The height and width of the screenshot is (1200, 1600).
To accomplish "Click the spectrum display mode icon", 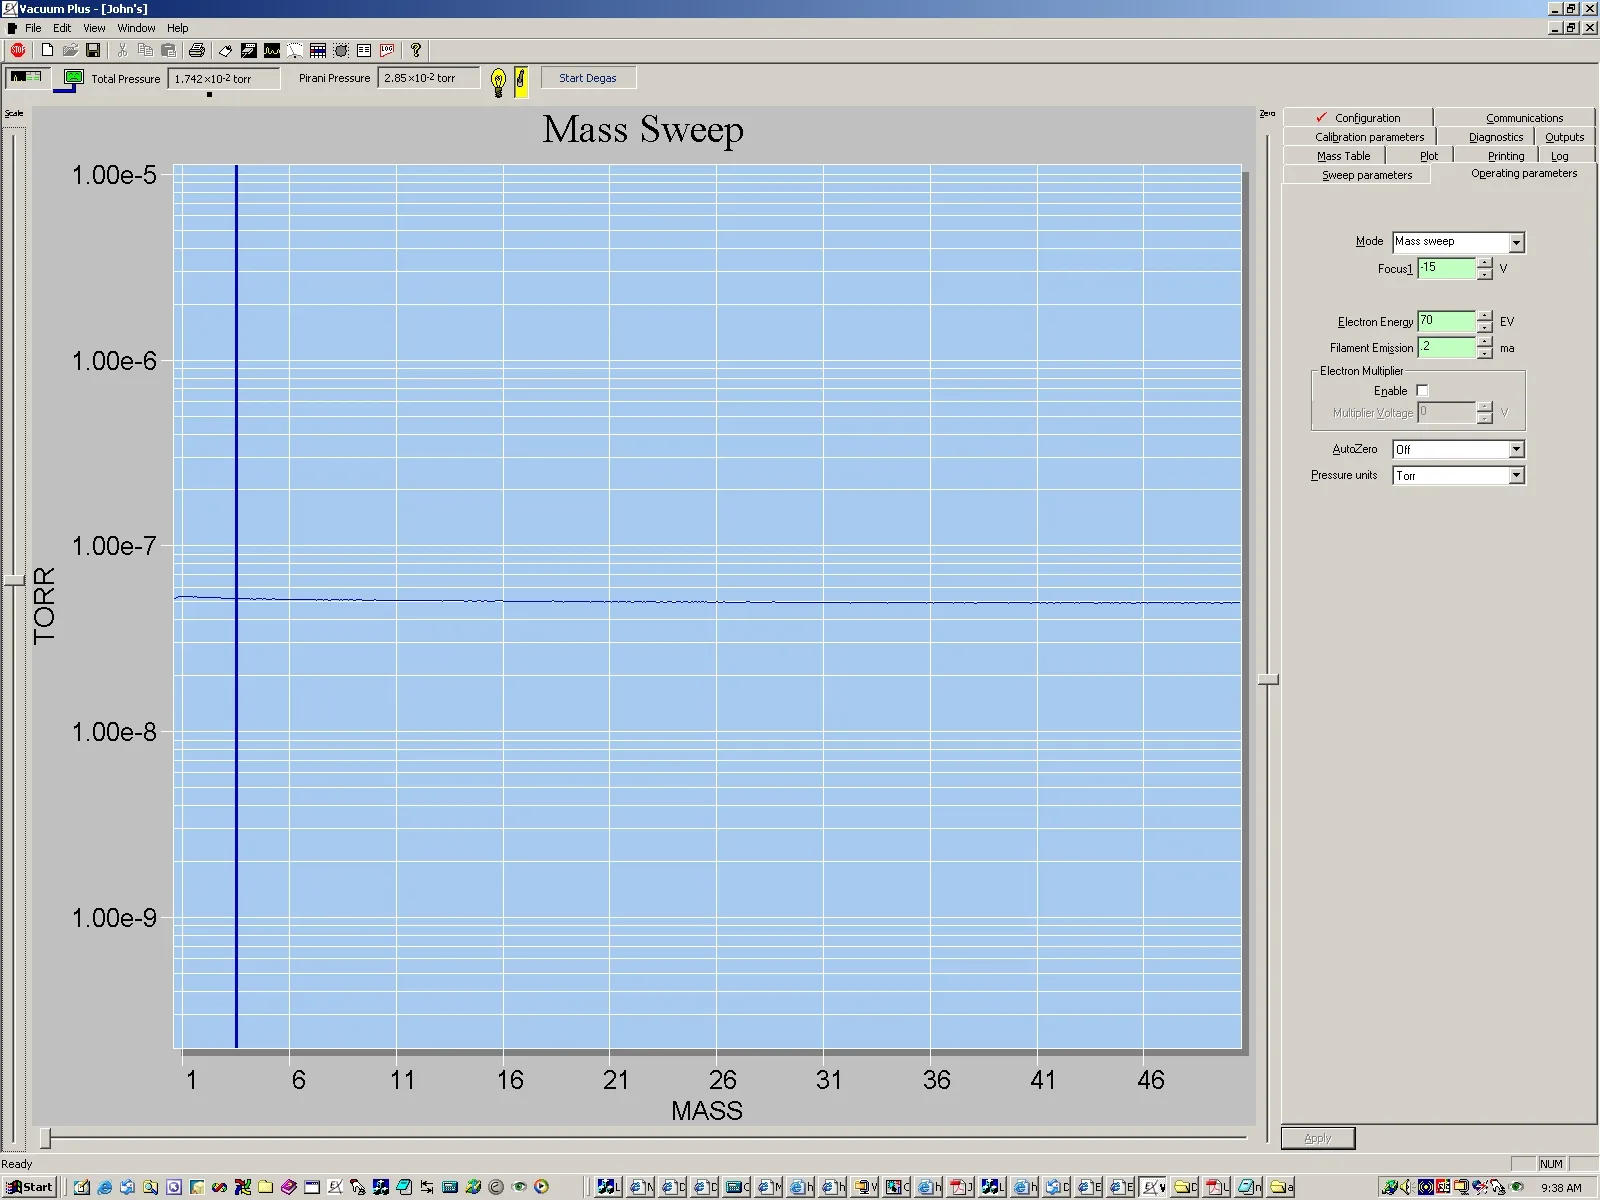I will click(x=26, y=77).
